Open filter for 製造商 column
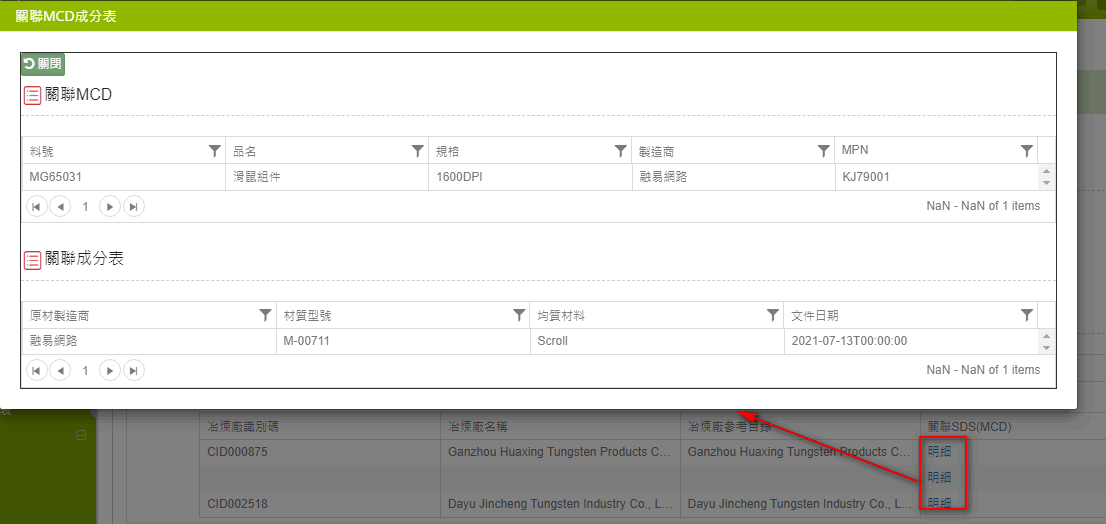 [824, 151]
